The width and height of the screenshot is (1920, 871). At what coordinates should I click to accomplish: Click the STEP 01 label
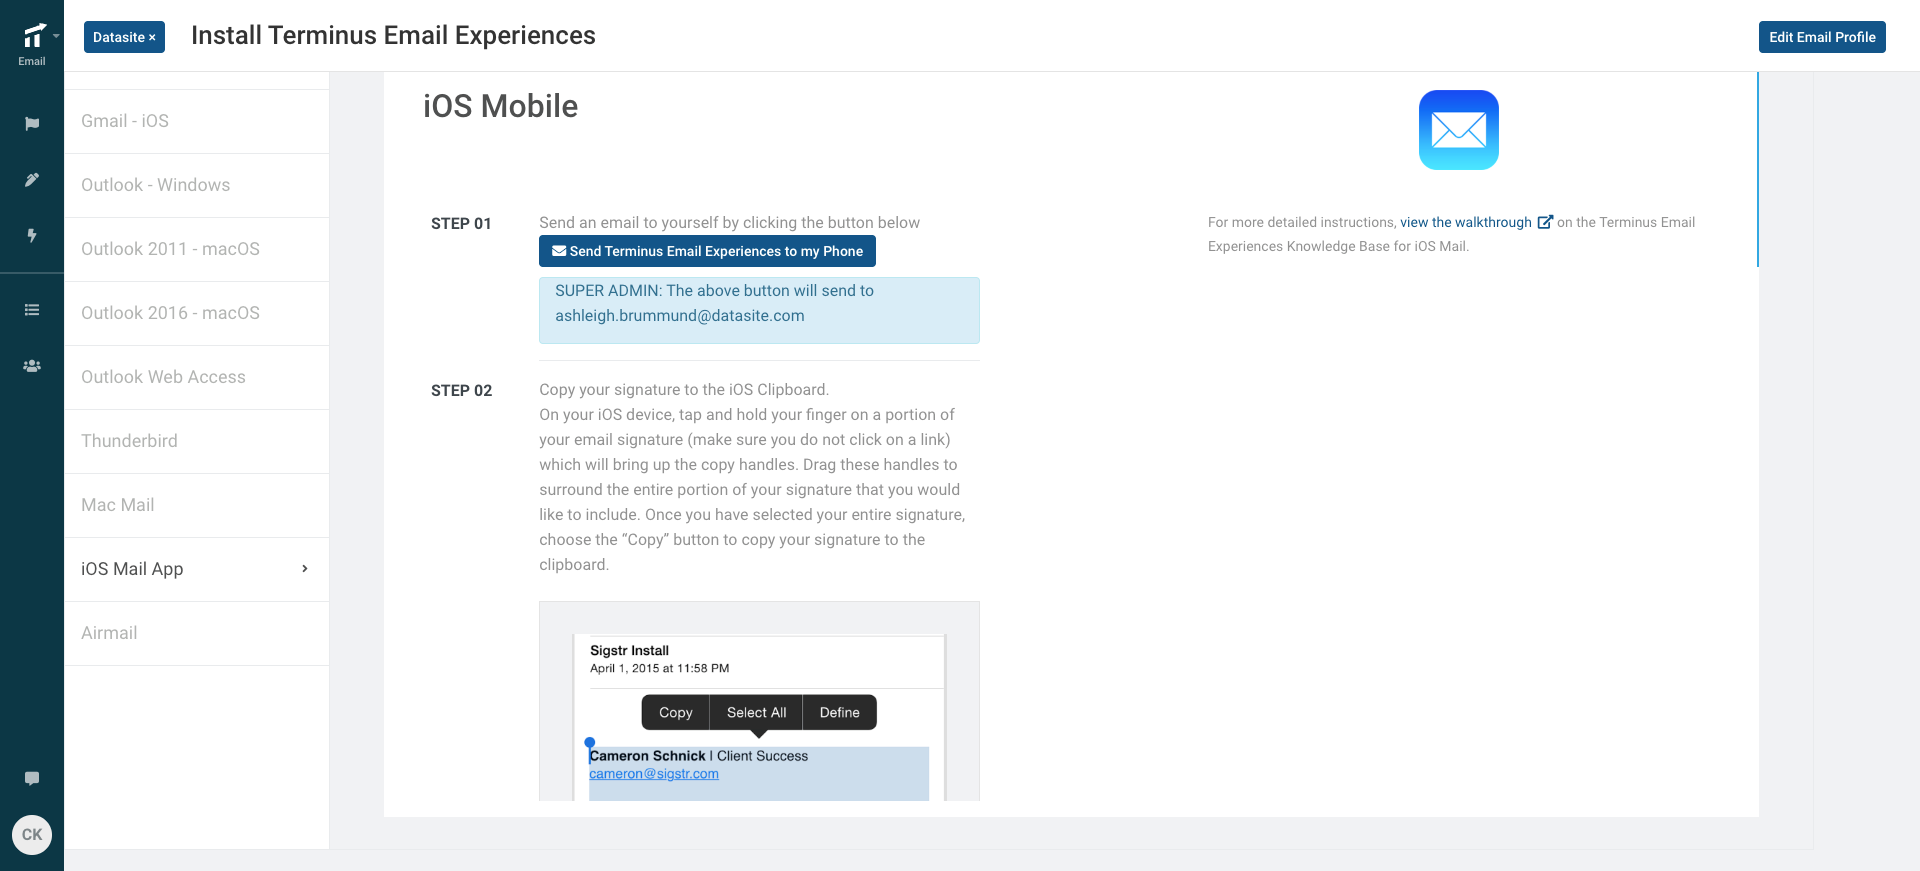461,224
